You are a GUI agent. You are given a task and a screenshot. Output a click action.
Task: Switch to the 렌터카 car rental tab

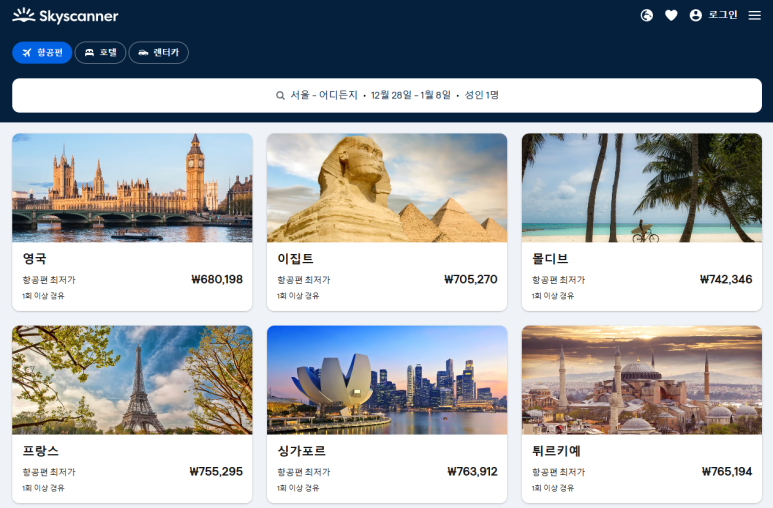pos(159,52)
